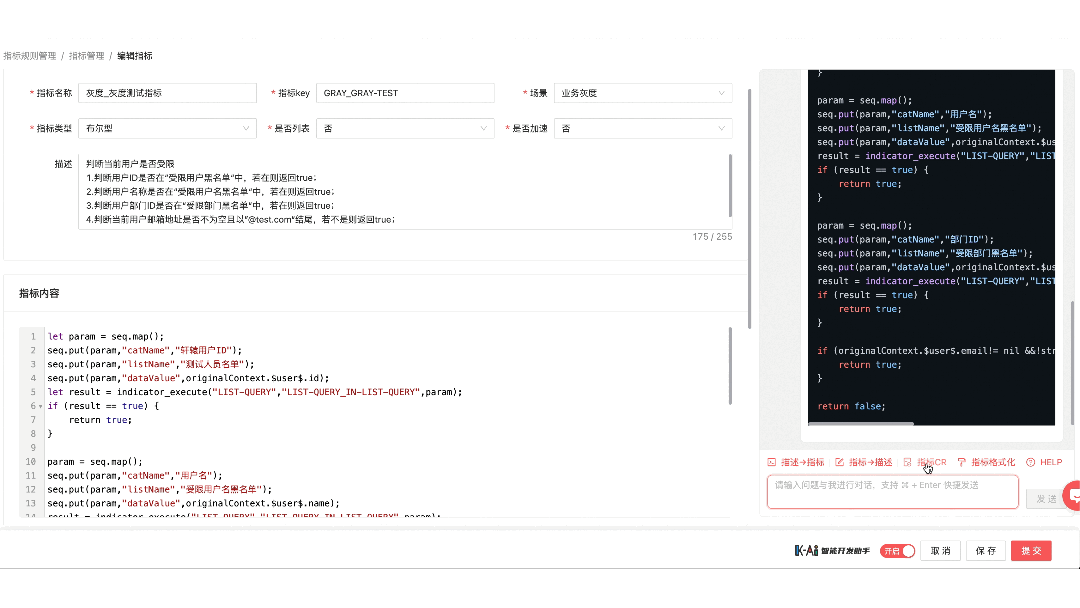Click the AI panel vertical scrollbar

click(x=1072, y=361)
